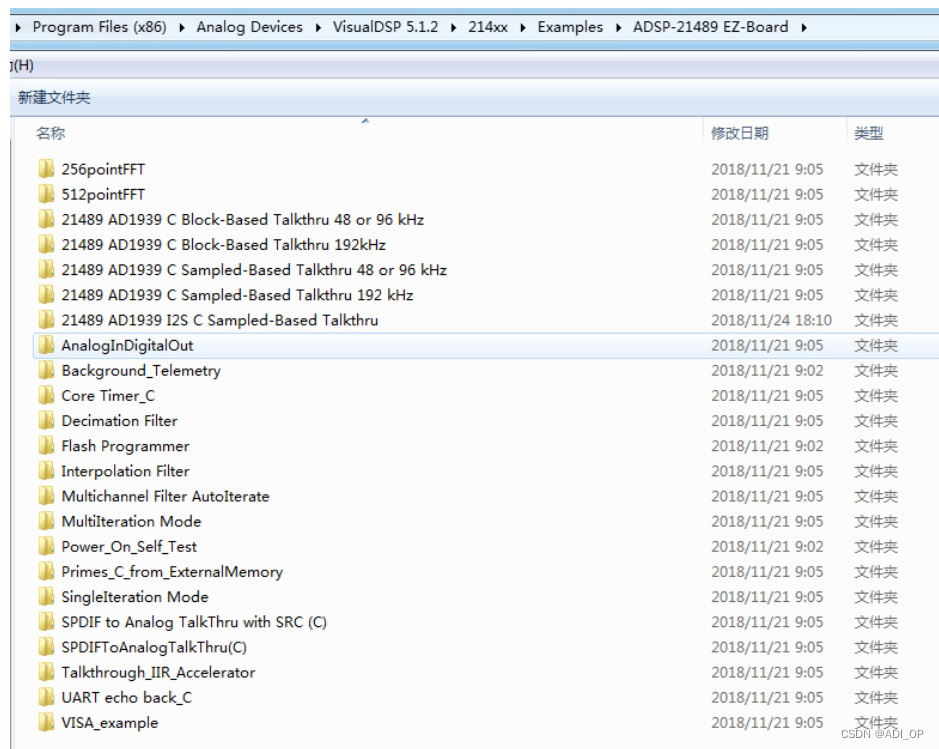Click folder icon for Block-Based Talkthru 48 or 96 kHz

46,219
